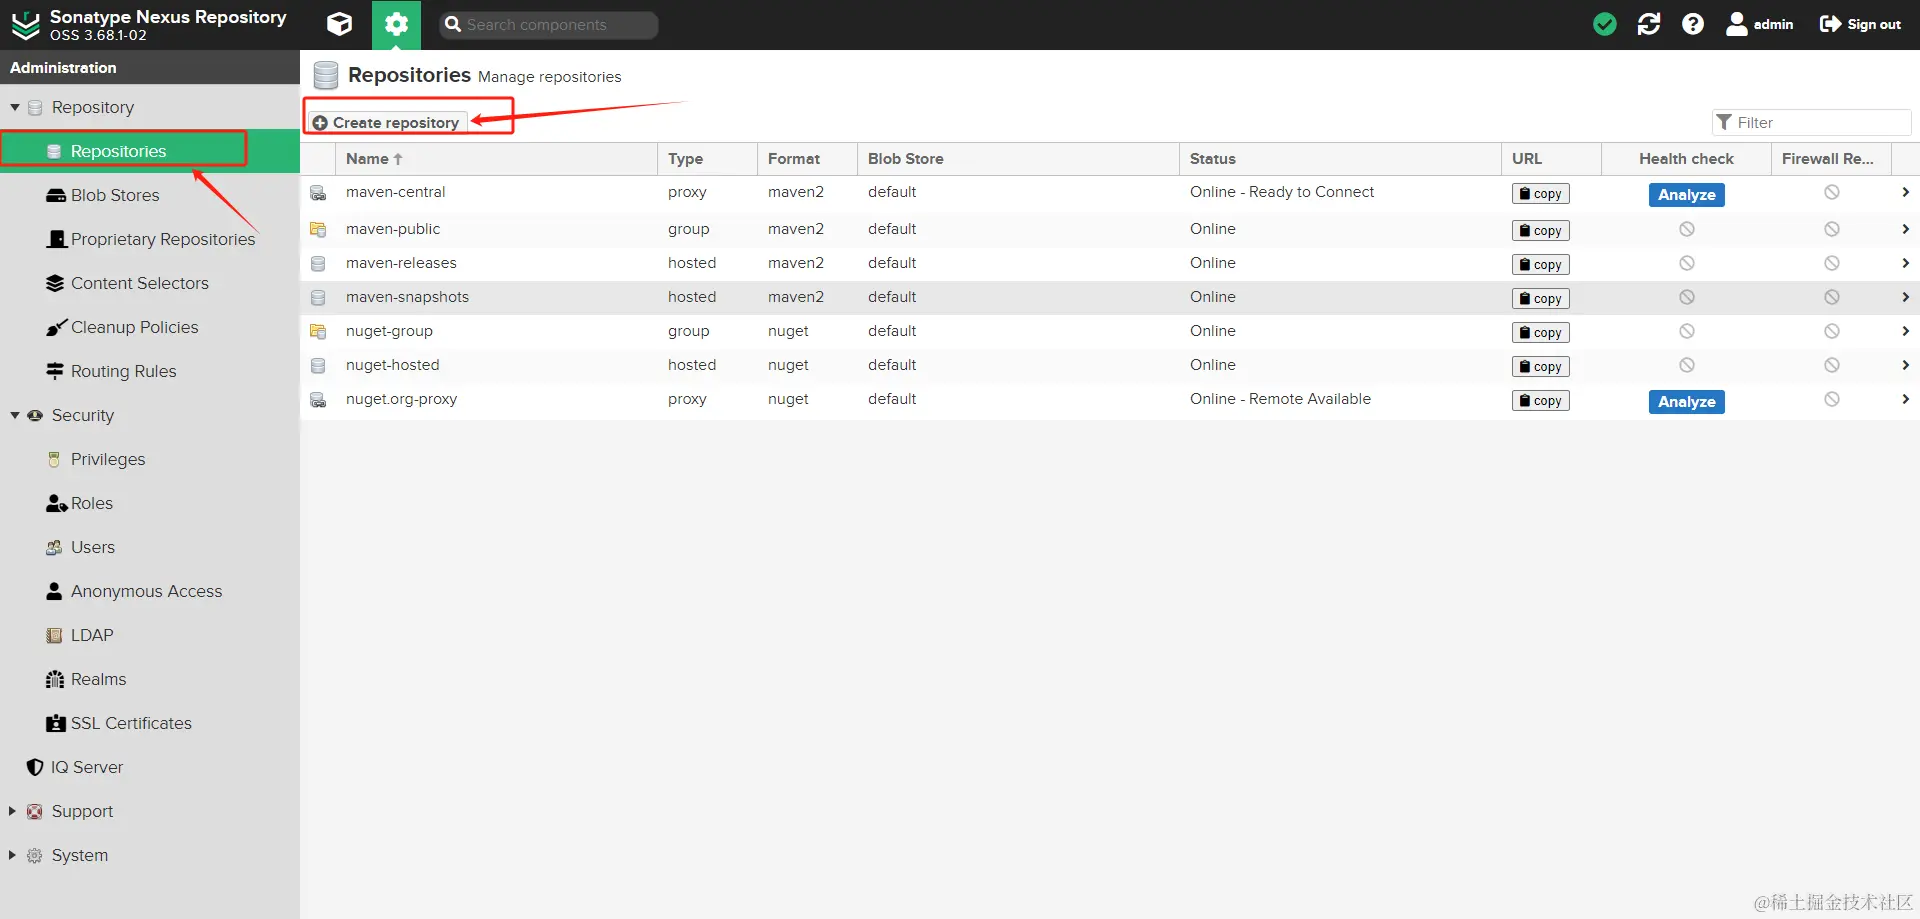The width and height of the screenshot is (1920, 919).
Task: Click nuget-group repository icon
Action: [318, 332]
